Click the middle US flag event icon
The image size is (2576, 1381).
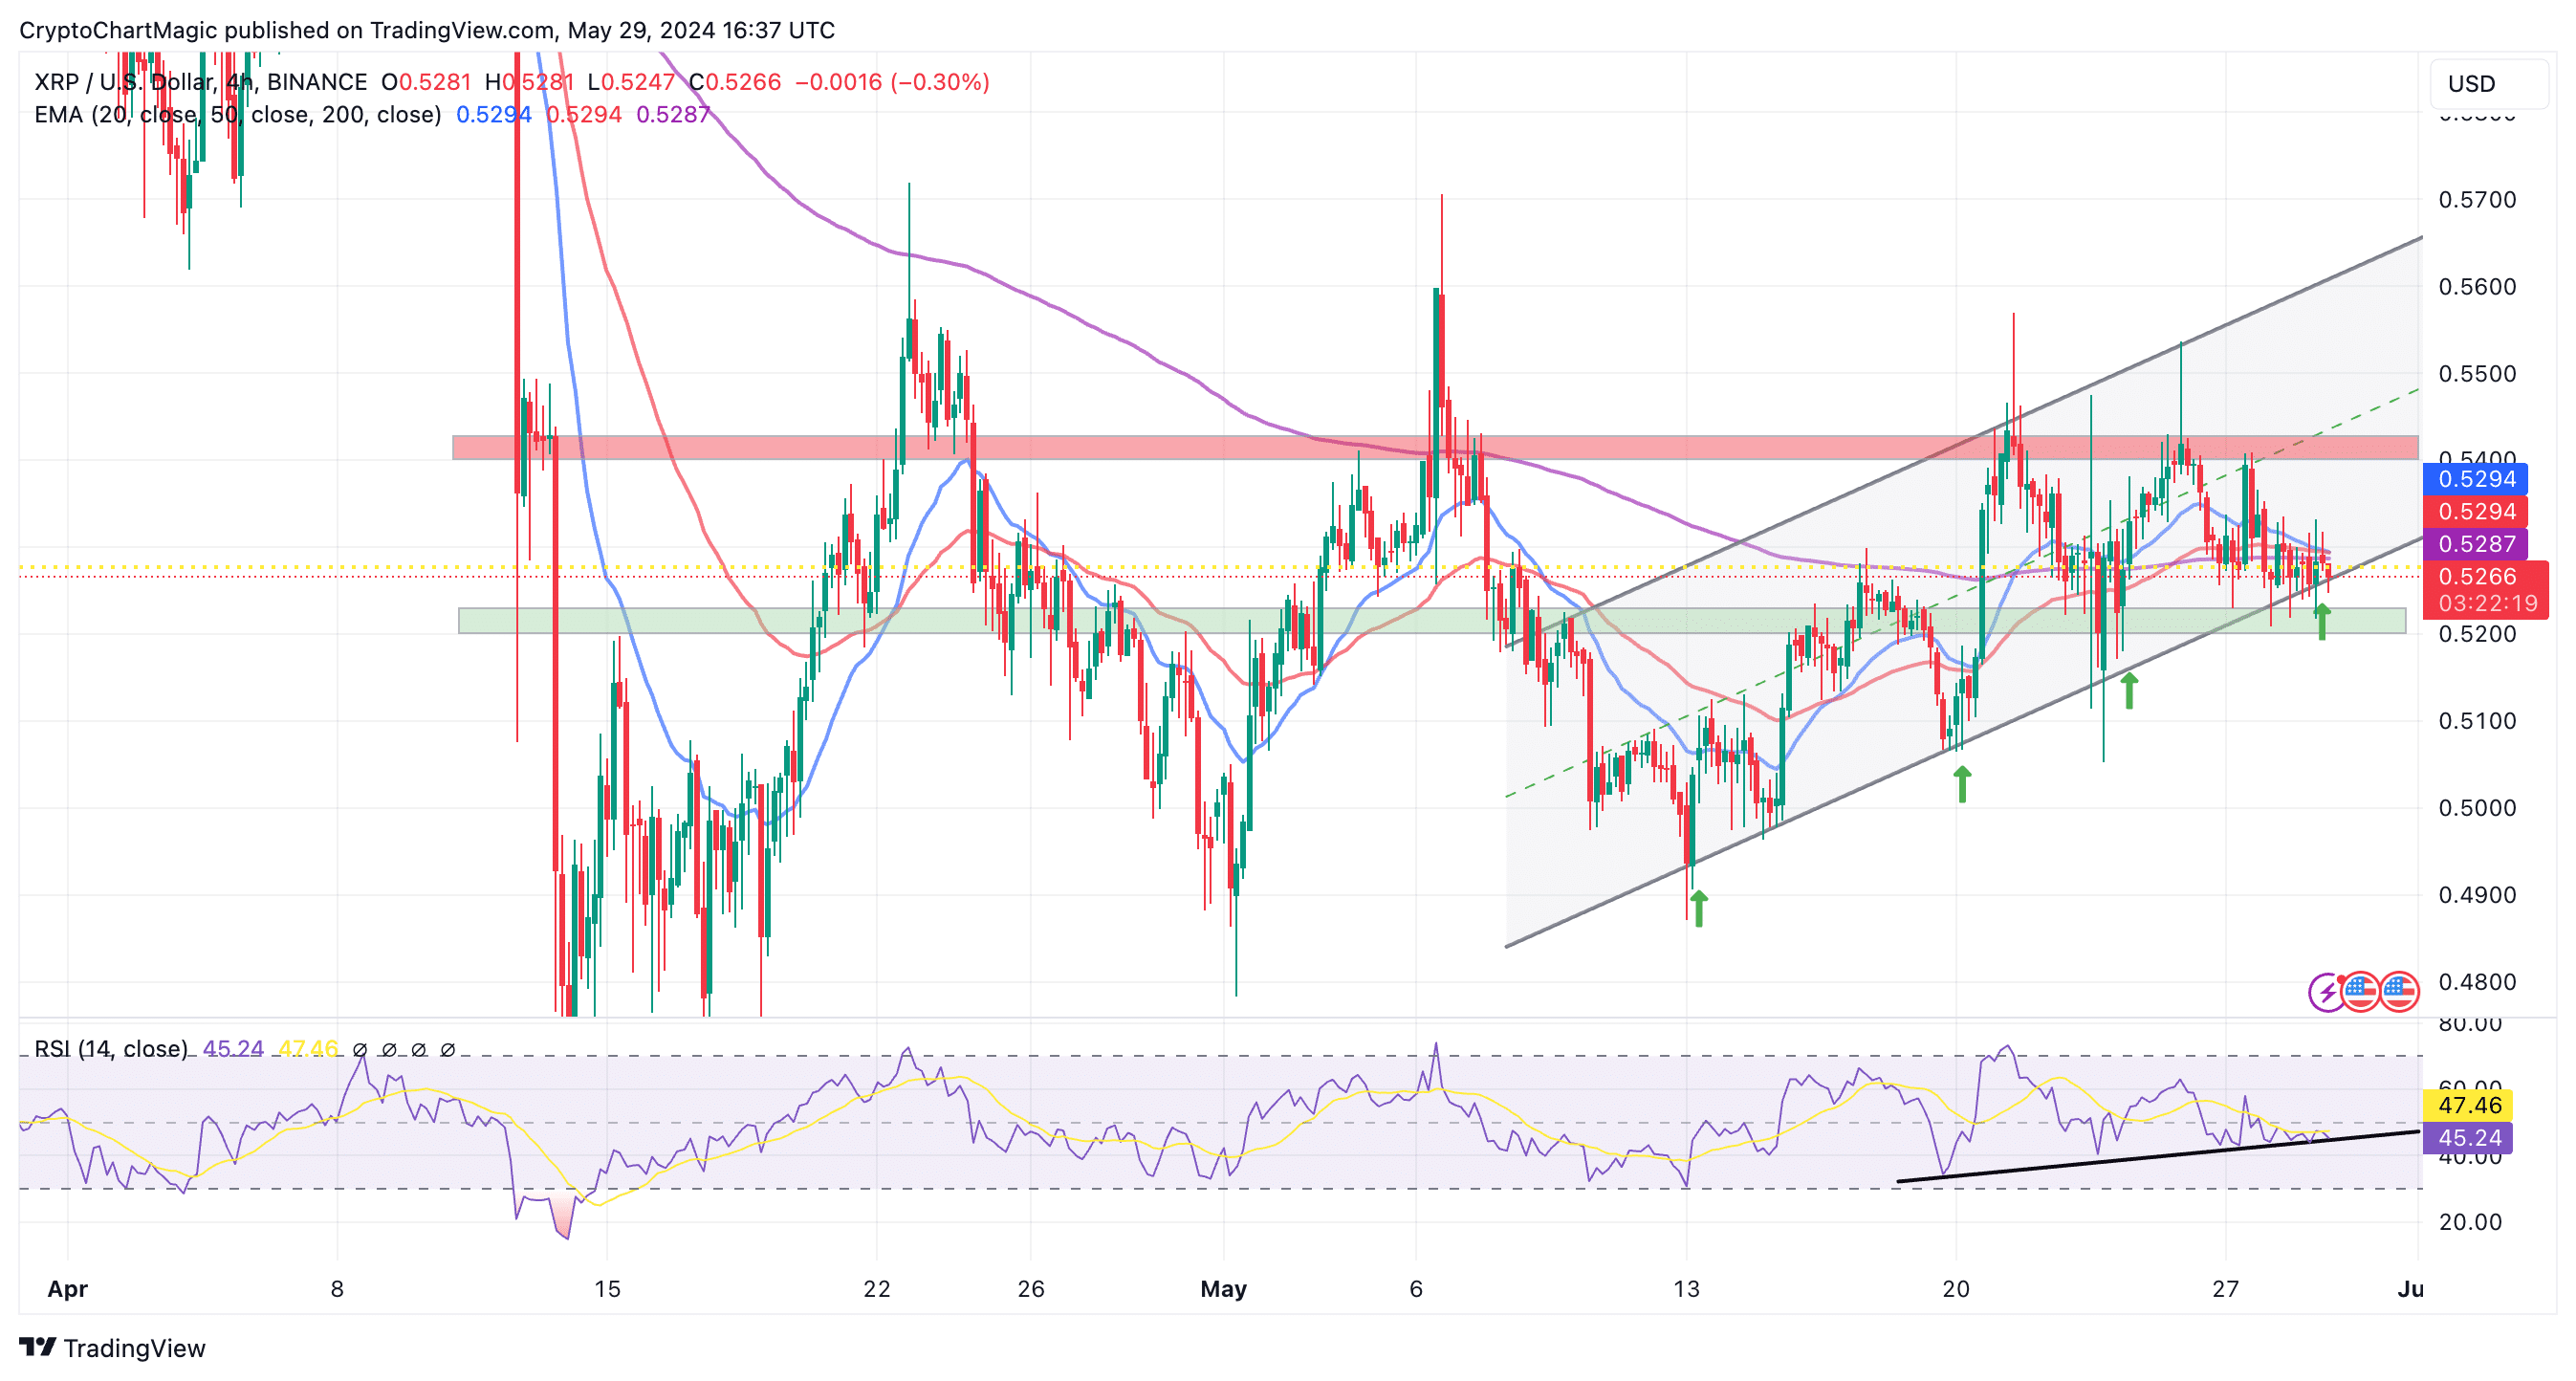(x=2360, y=992)
